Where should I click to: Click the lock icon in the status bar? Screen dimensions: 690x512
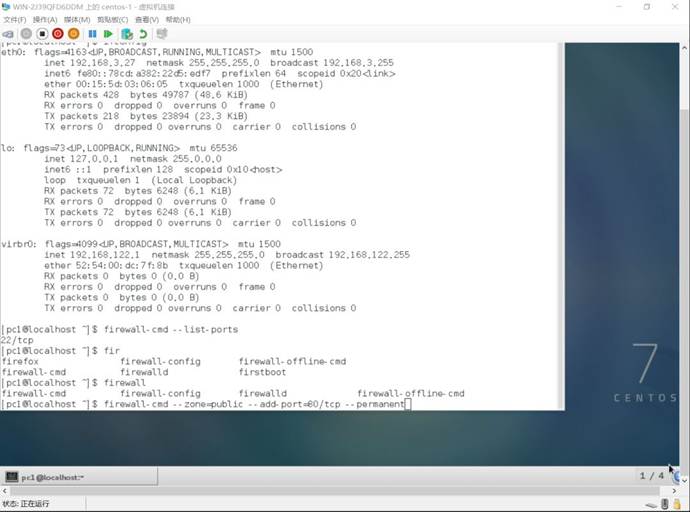click(x=677, y=504)
